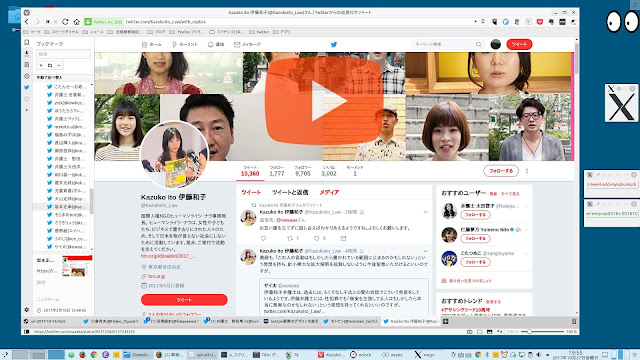Open the address bar history dropdown arrow
The width and height of the screenshot is (640, 360).
pos(476,22)
